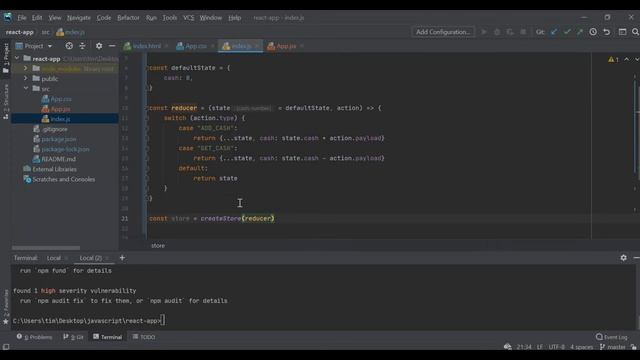Click the Debug bug icon in toolbar
Viewport: 640px width, 360px height.
pos(497,32)
